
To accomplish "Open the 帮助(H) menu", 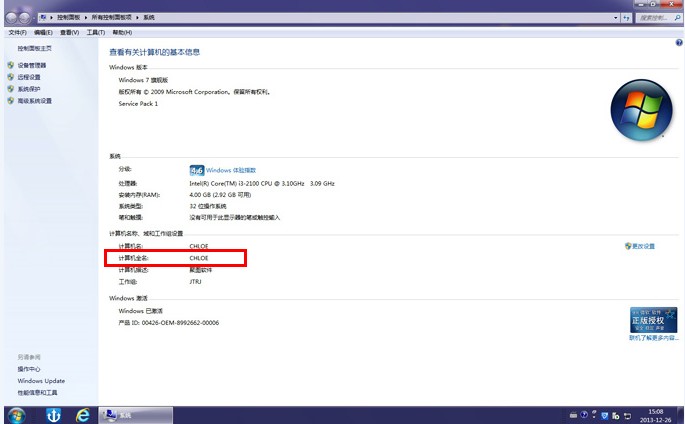I will coord(122,32).
